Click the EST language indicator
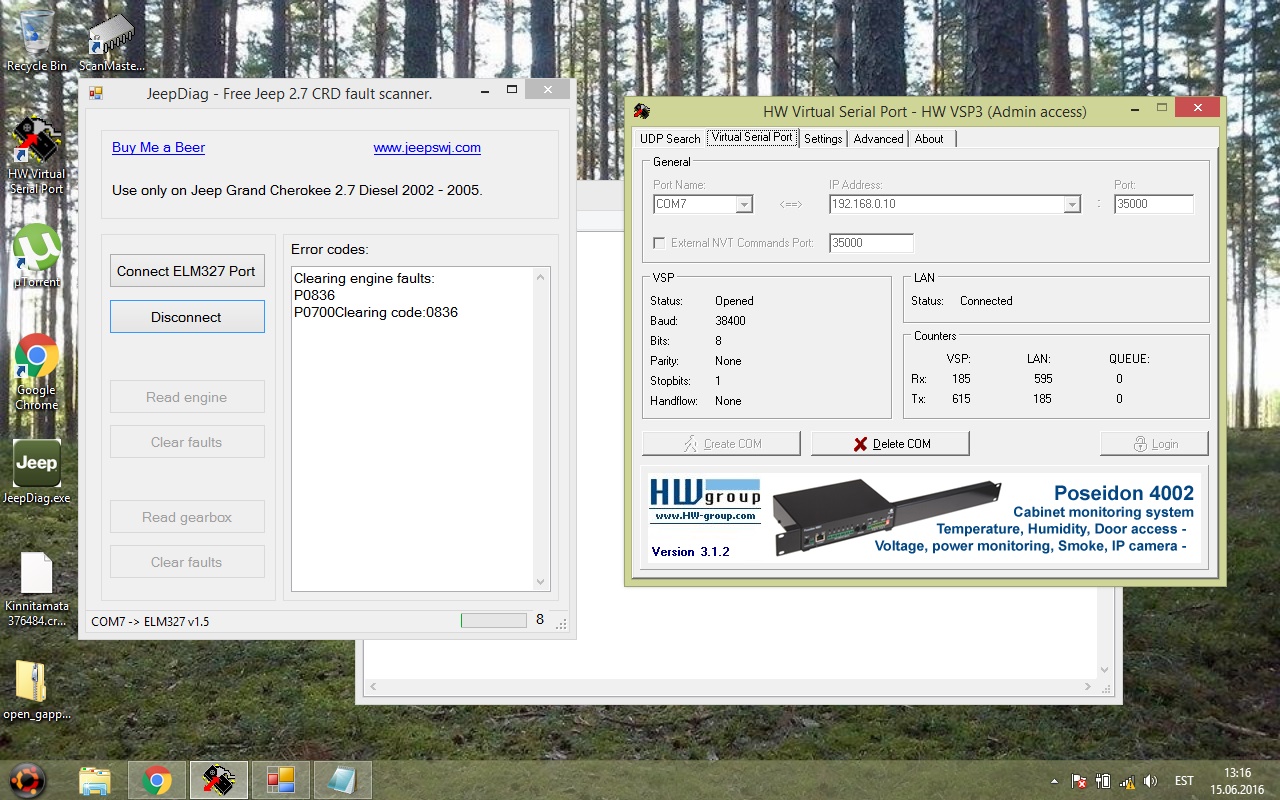This screenshot has width=1280, height=800. pyautogui.click(x=1184, y=781)
